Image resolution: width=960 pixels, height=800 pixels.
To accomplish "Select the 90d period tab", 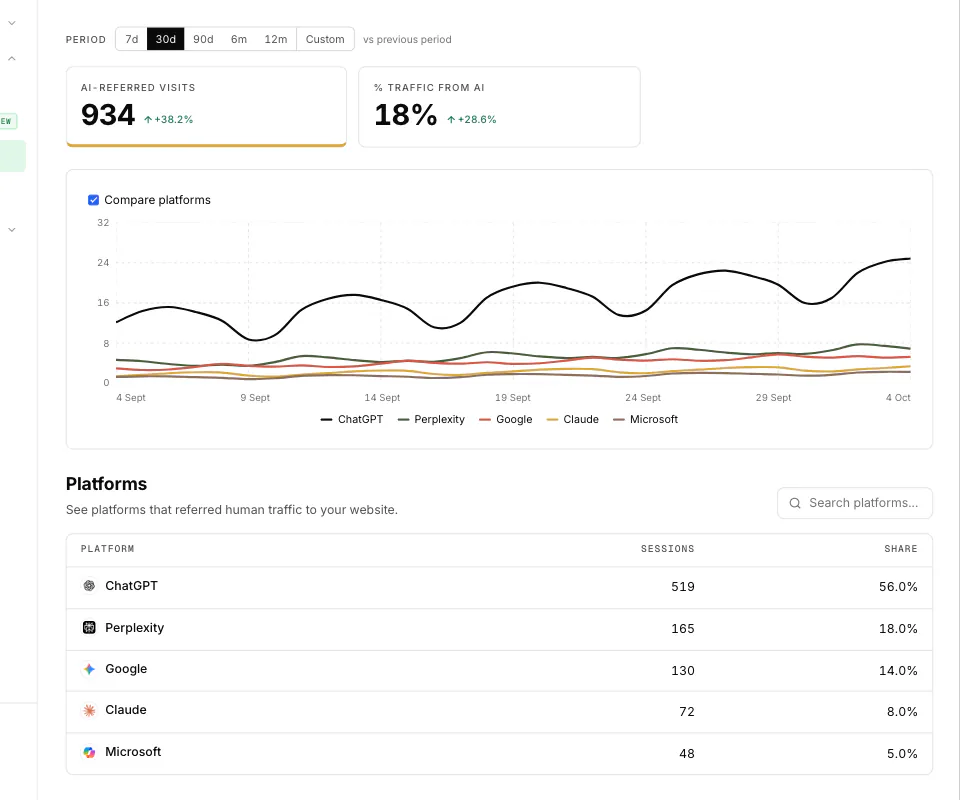I will click(203, 39).
